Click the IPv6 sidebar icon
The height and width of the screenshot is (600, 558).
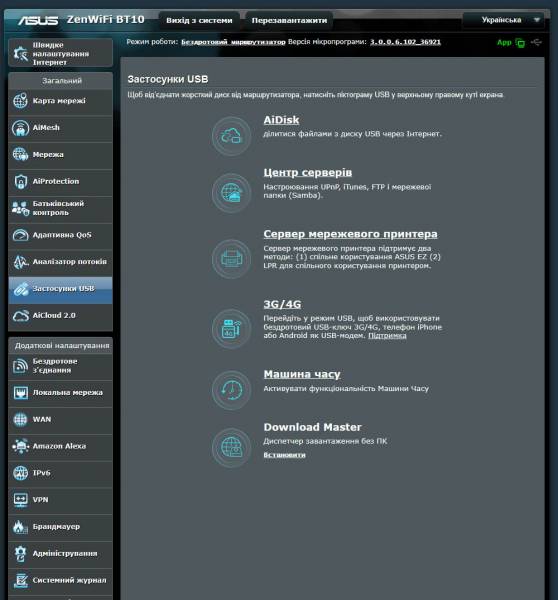[20, 473]
